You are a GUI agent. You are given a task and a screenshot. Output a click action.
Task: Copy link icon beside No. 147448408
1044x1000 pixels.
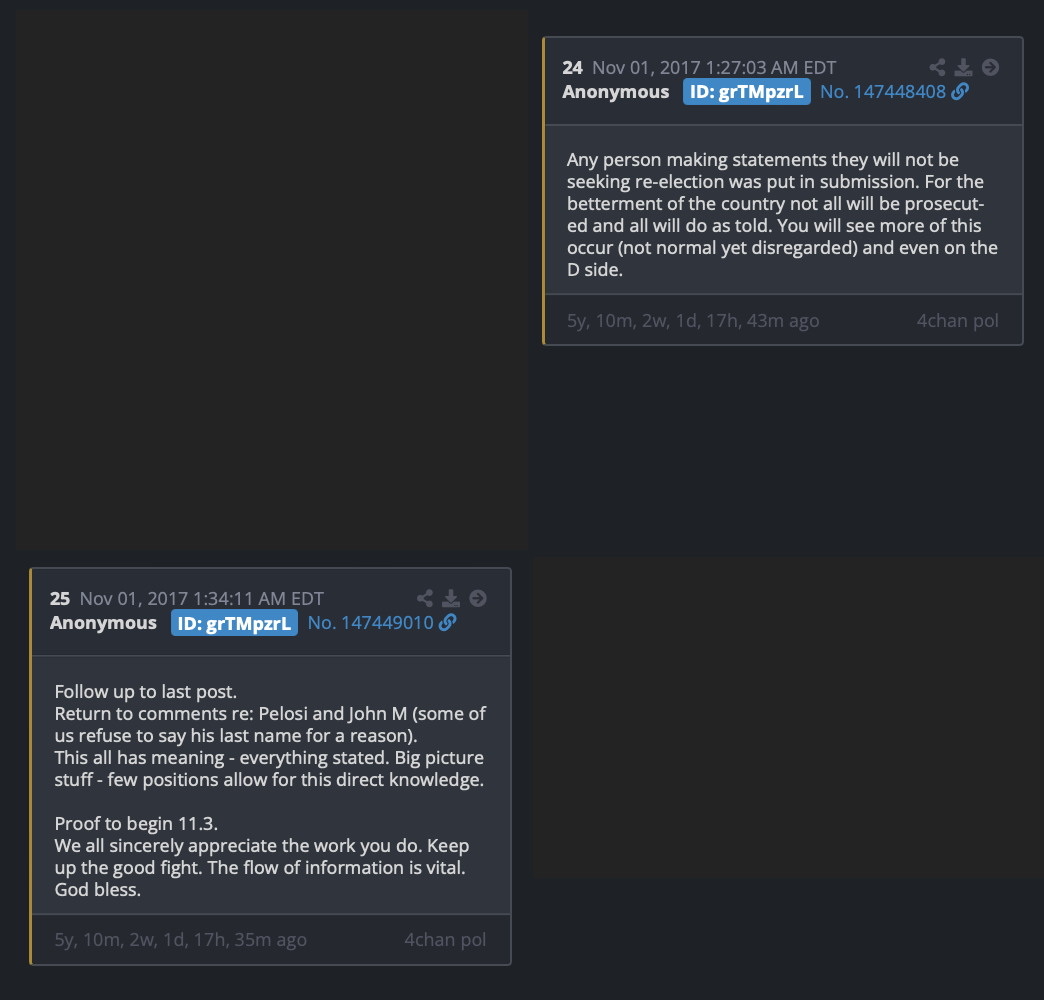[960, 91]
